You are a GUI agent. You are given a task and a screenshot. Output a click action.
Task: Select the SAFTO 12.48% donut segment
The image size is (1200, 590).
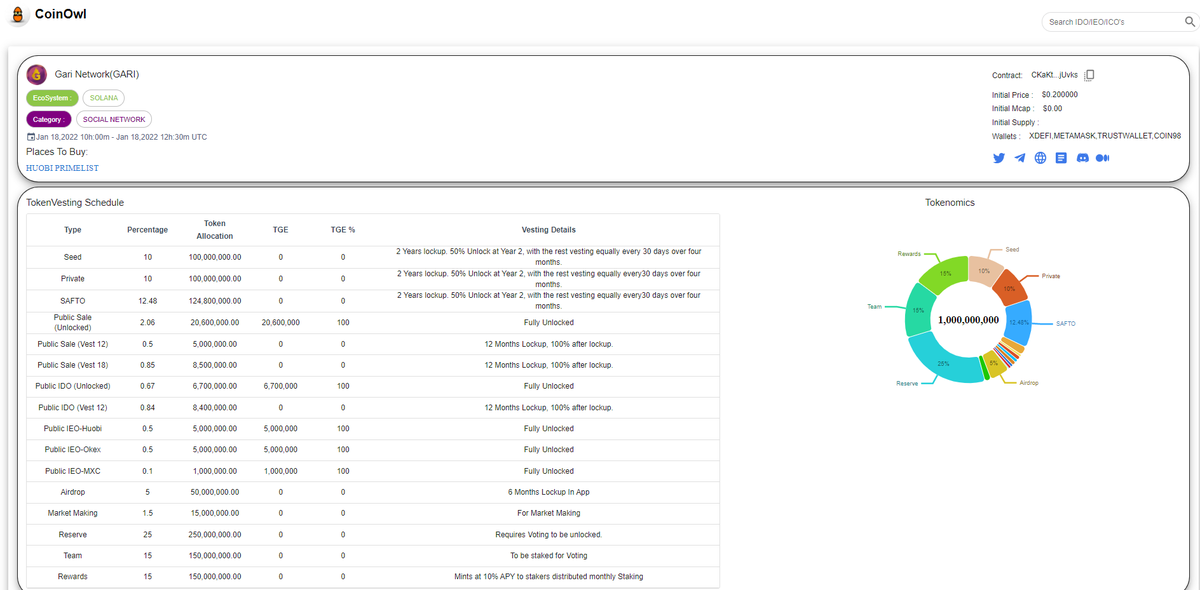(1018, 321)
